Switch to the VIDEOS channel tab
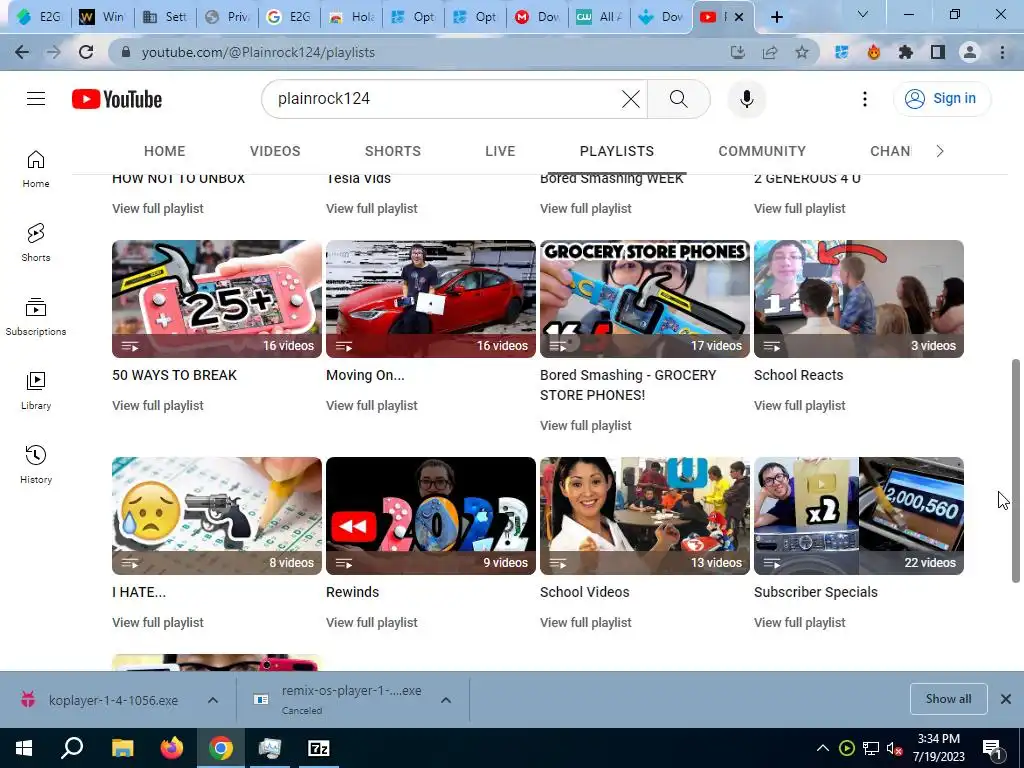This screenshot has height=768, width=1024. pos(275,151)
